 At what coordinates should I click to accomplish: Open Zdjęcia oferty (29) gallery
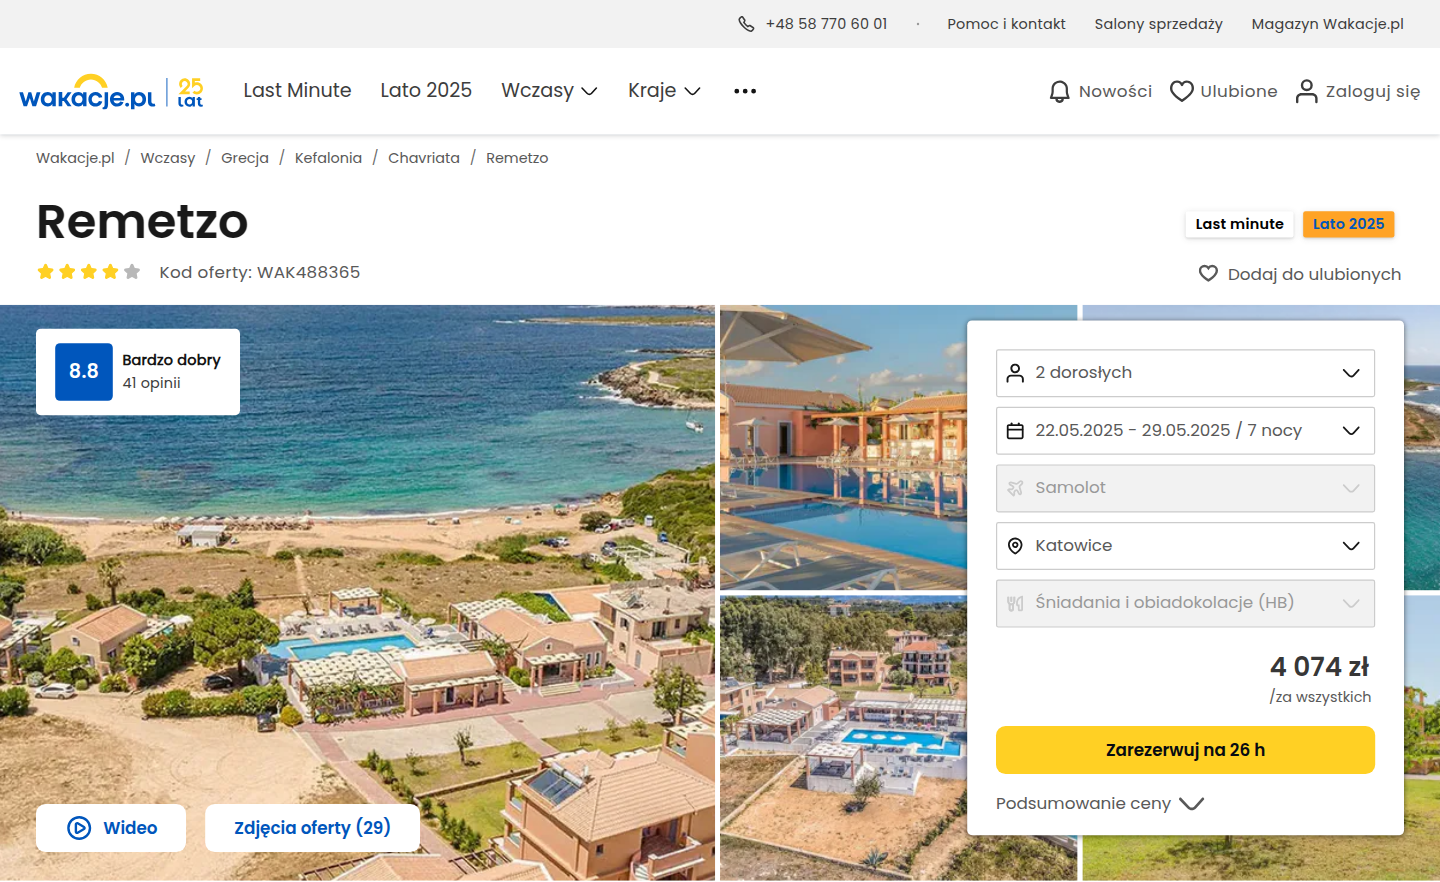pyautogui.click(x=312, y=828)
